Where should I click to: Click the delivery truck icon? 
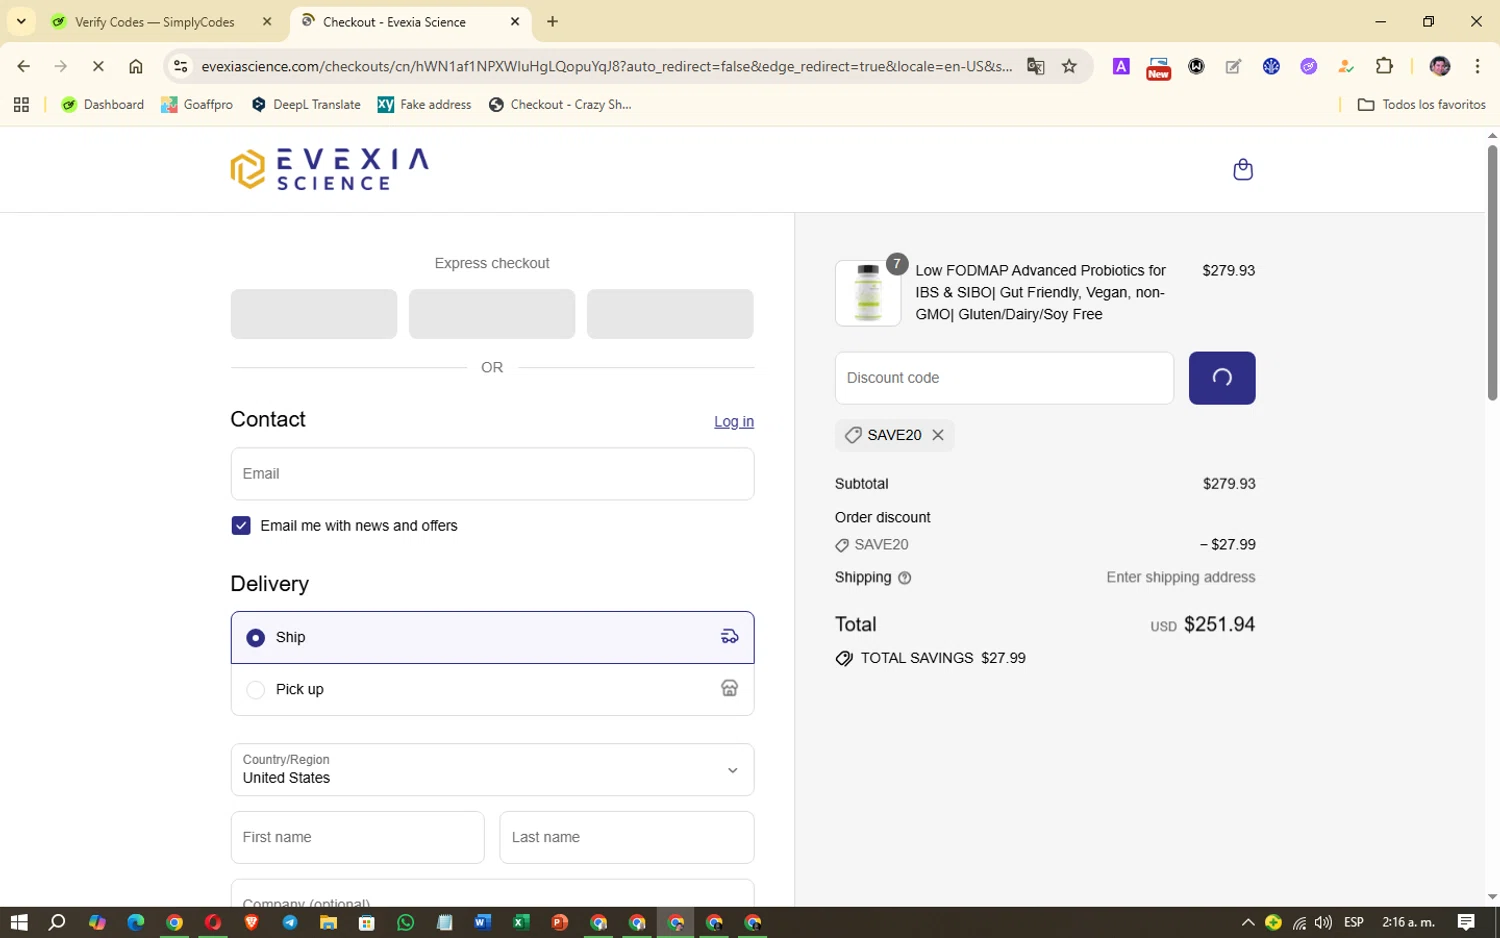[x=730, y=637]
